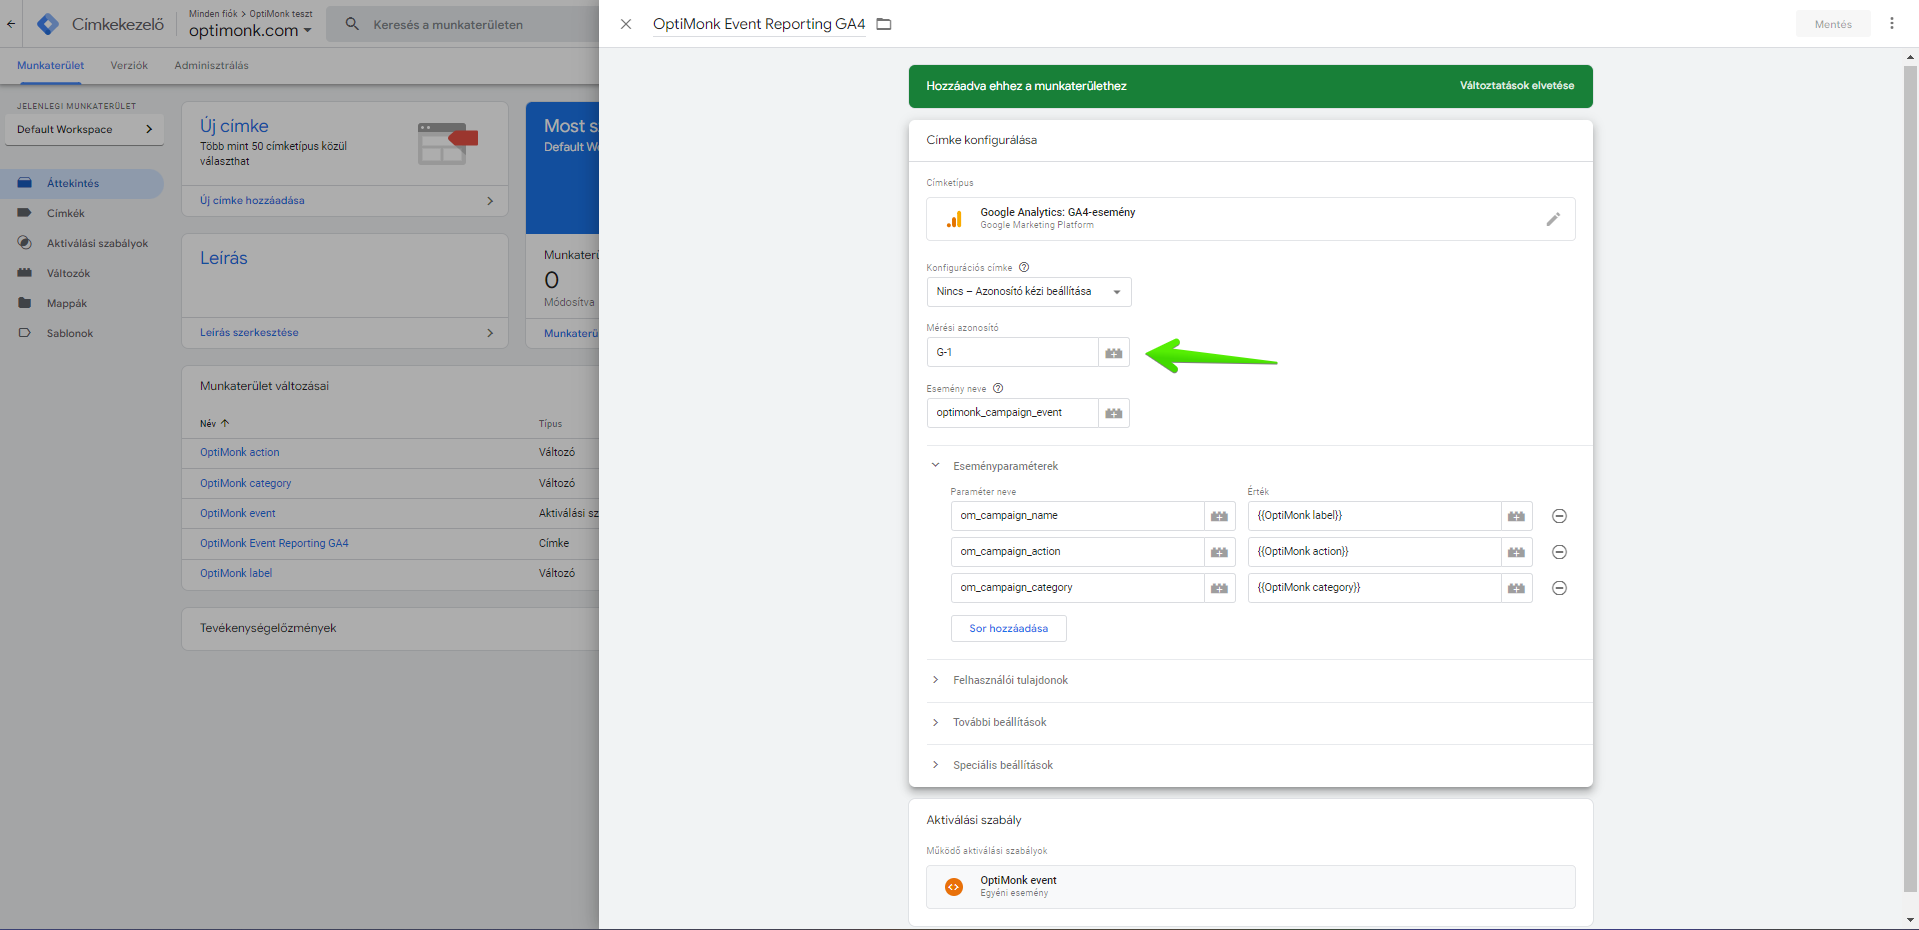This screenshot has height=930, width=1919.
Task: Select Mappák in the sidebar
Action: 82,304
